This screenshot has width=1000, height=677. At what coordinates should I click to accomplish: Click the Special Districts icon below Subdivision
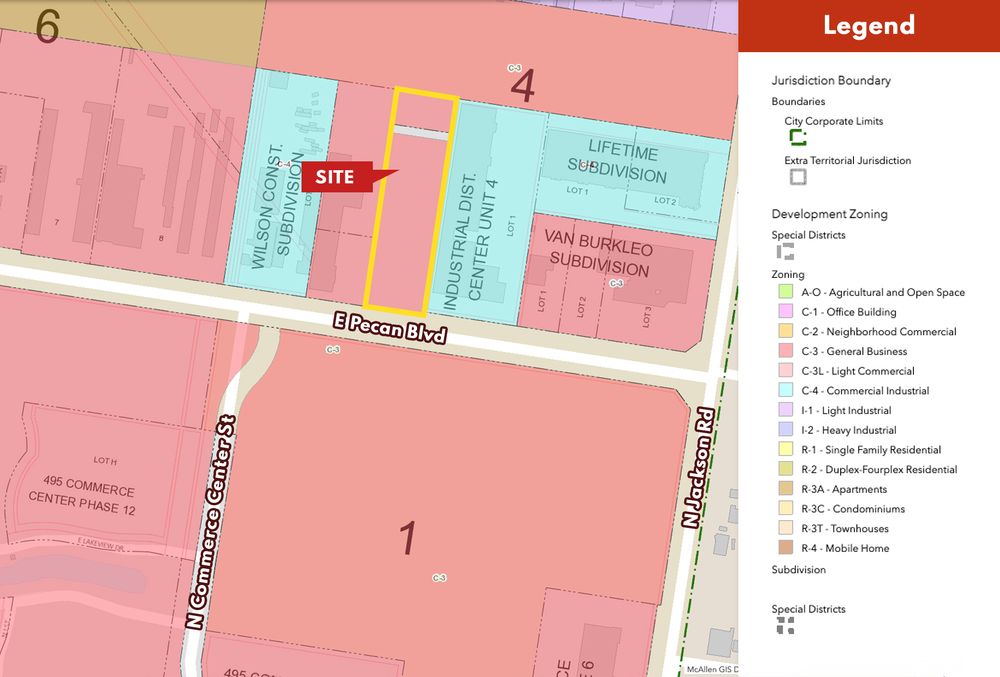785,626
